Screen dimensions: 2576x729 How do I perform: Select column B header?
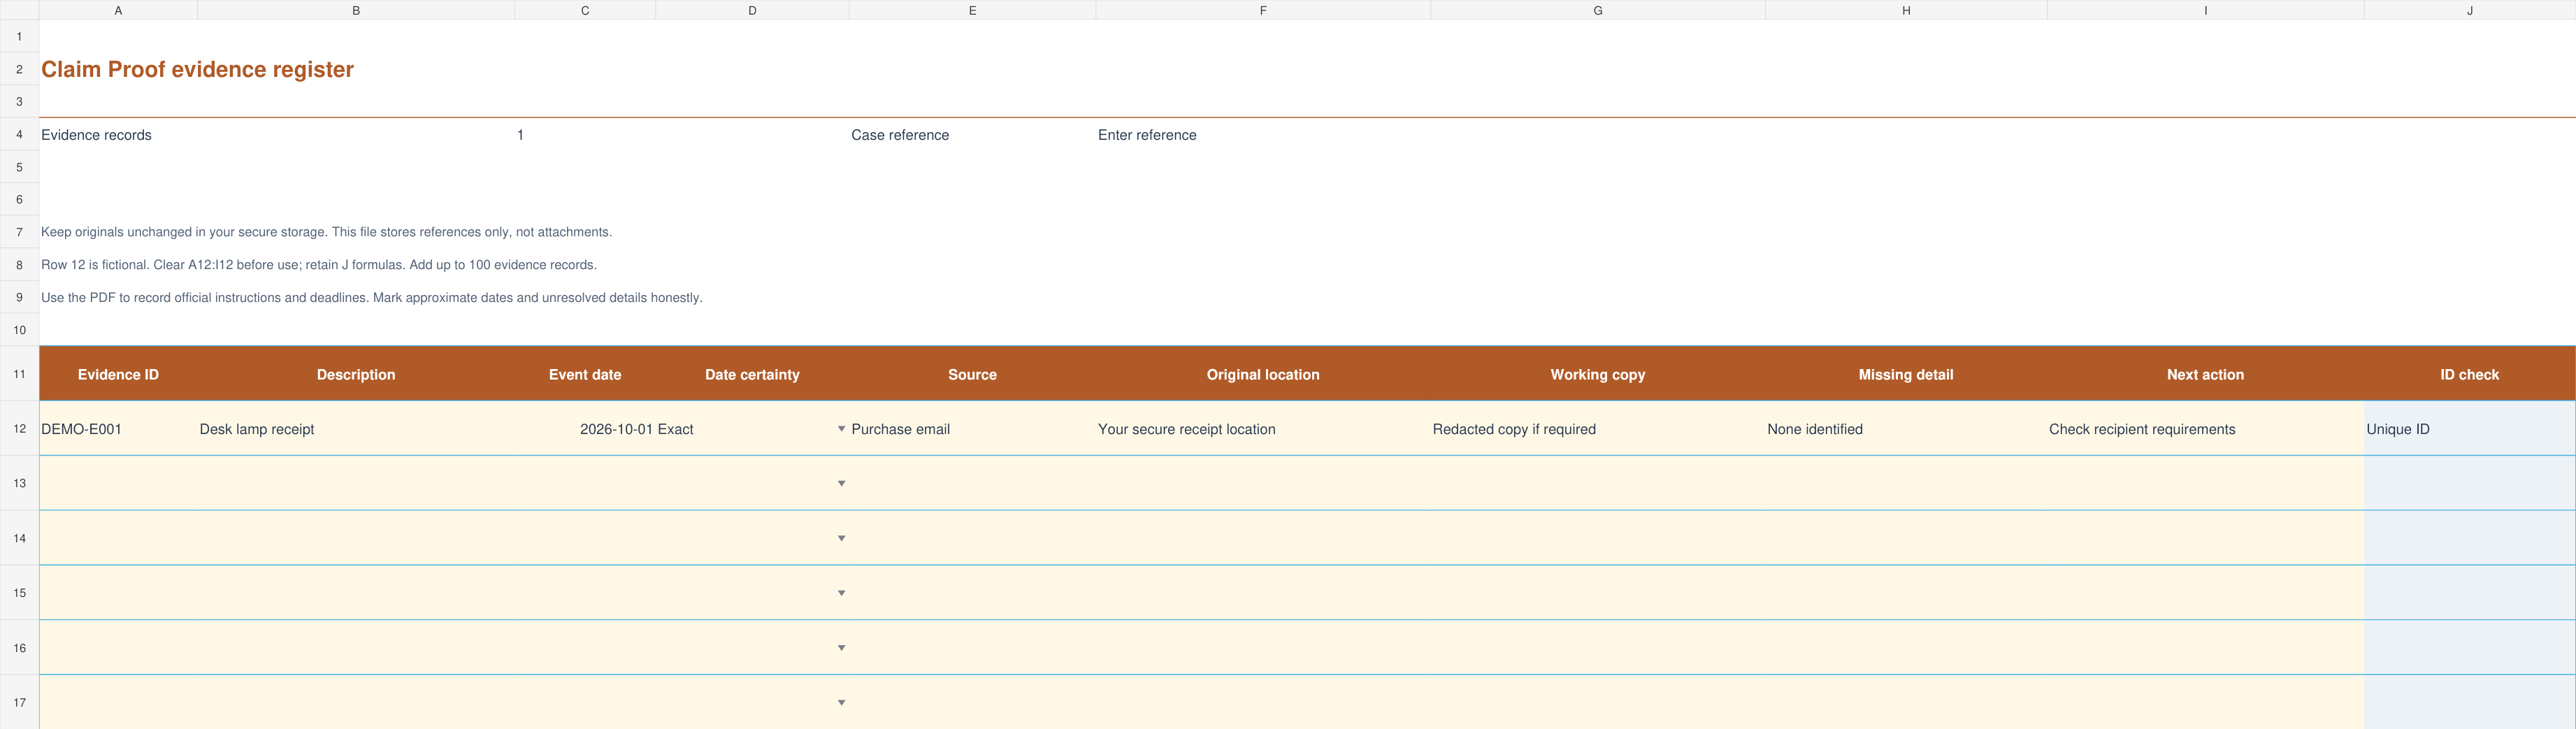[356, 10]
